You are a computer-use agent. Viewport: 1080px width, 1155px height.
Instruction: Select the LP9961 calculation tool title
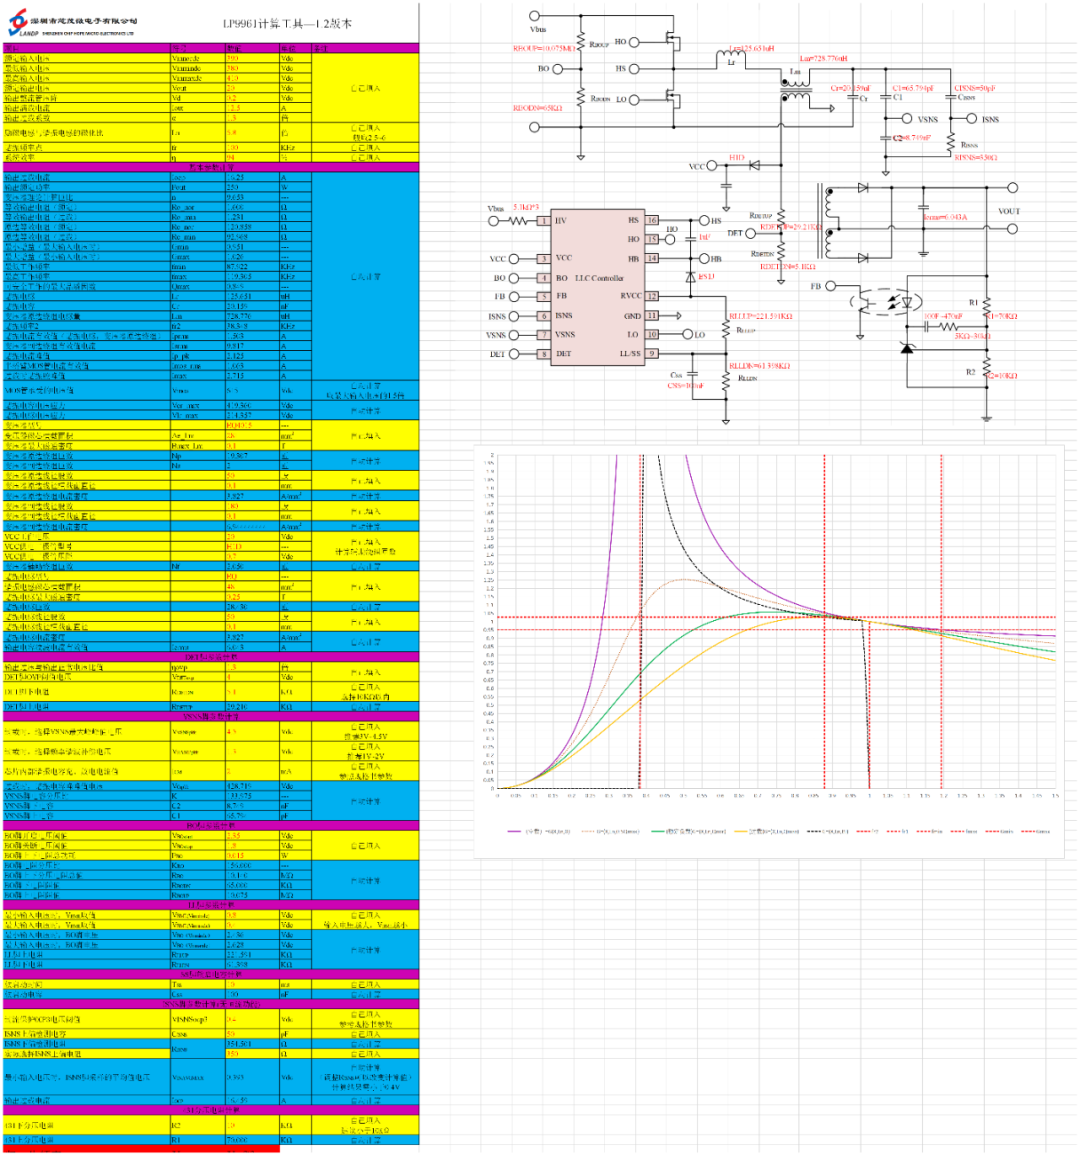(x=287, y=24)
